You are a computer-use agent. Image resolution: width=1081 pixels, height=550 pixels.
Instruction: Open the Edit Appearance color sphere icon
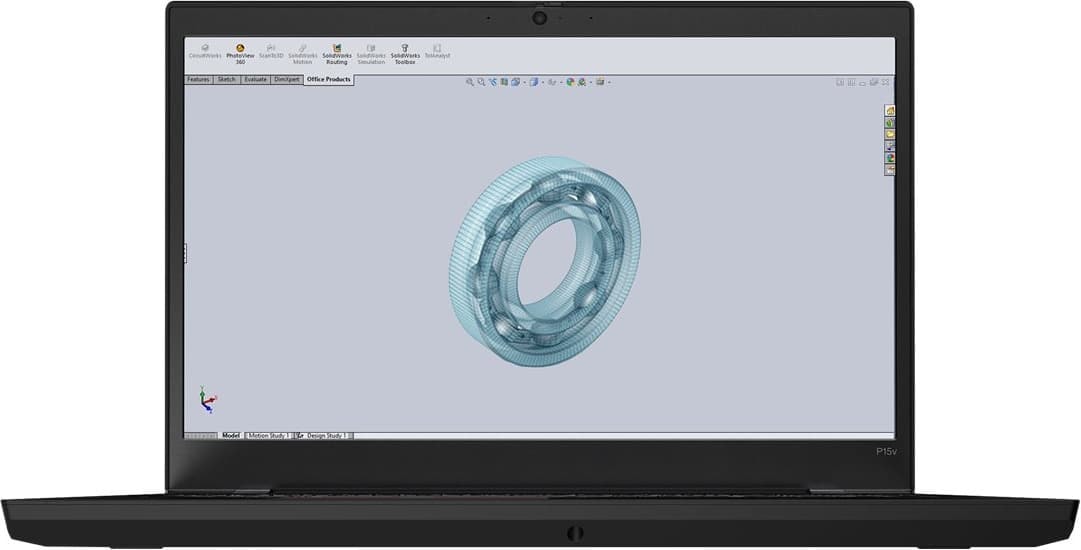(570, 82)
